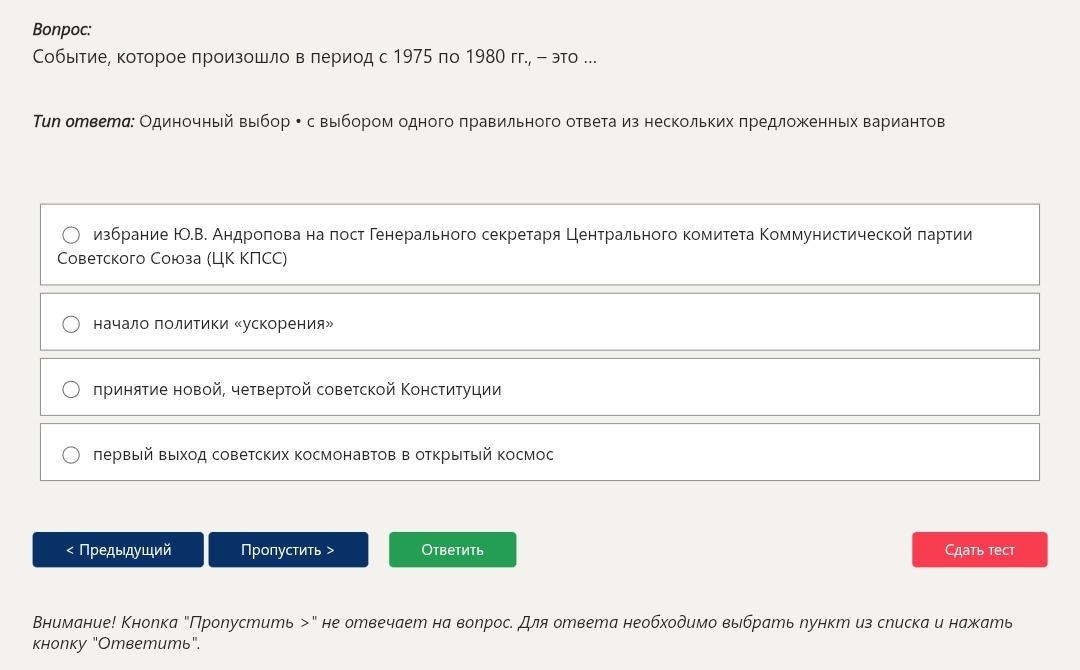Mark radio button for выход в открытый космос
Viewport: 1080px width, 670px height.
pos(71,454)
